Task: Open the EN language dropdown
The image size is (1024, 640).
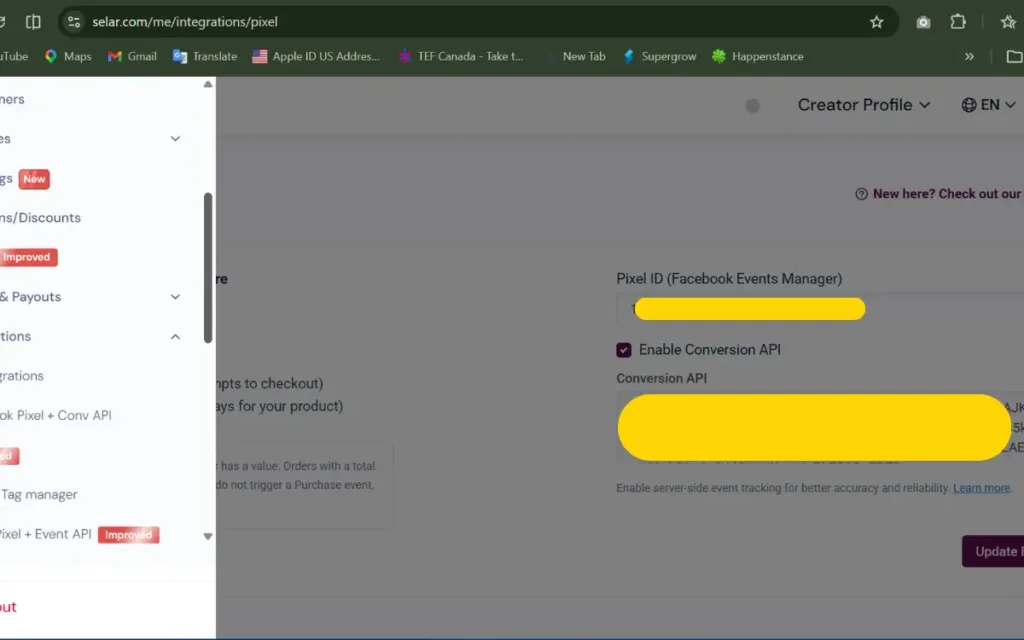Action: pos(988,104)
